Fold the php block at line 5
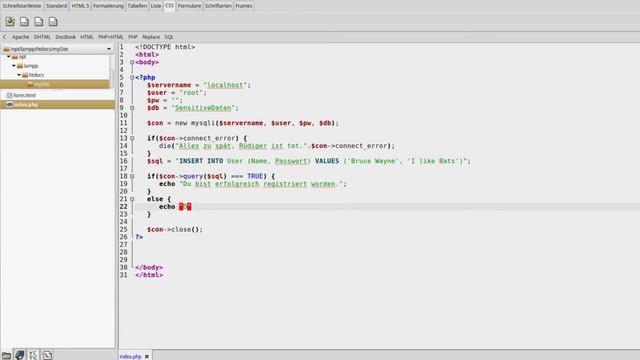Viewport: 640px width, 360px height. (x=132, y=78)
